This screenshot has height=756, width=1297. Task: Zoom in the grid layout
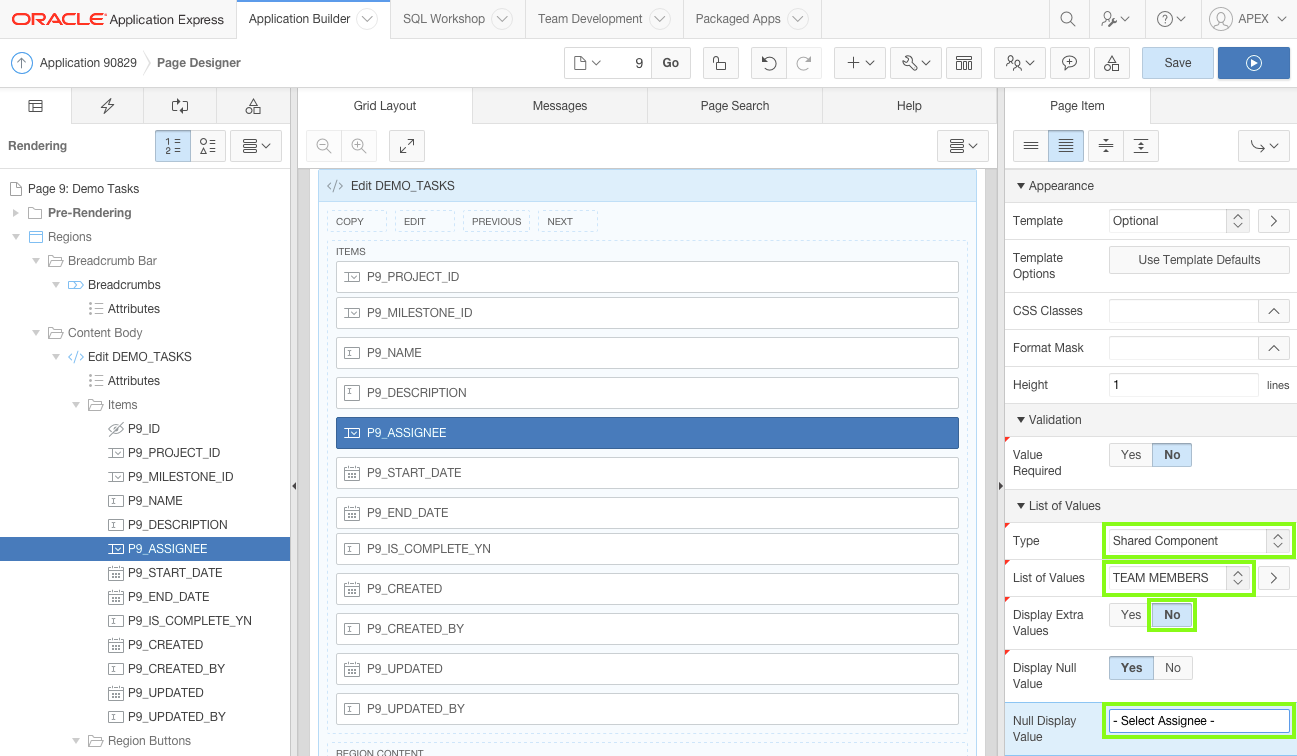point(358,146)
